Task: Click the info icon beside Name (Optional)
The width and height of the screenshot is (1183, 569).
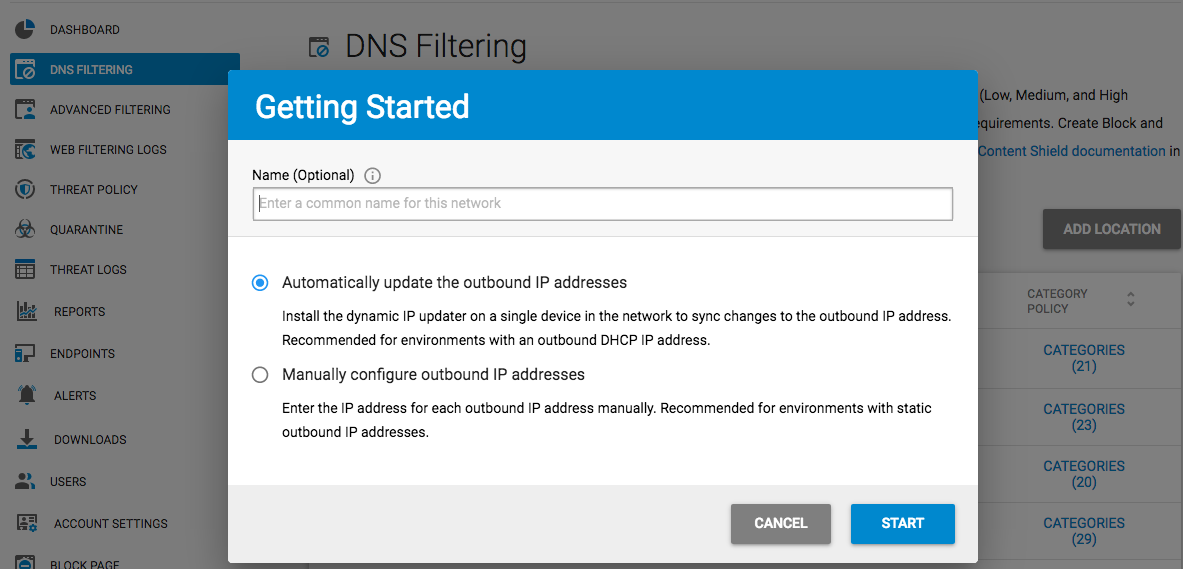Action: pyautogui.click(x=373, y=176)
